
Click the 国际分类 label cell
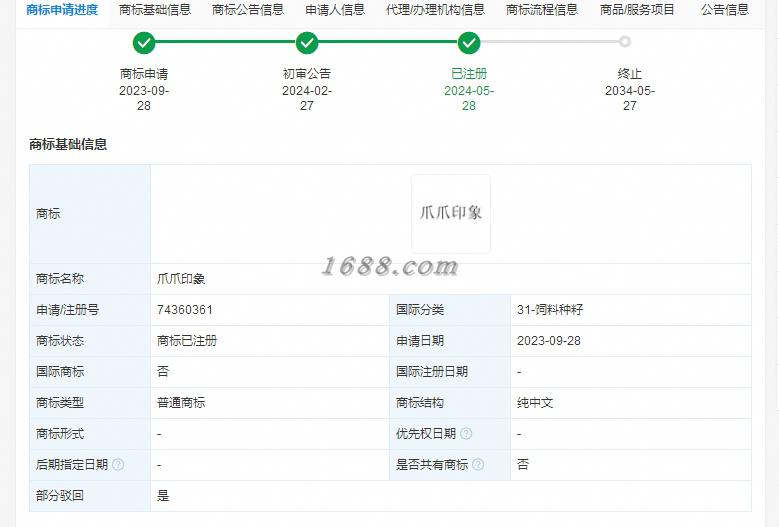click(450, 310)
